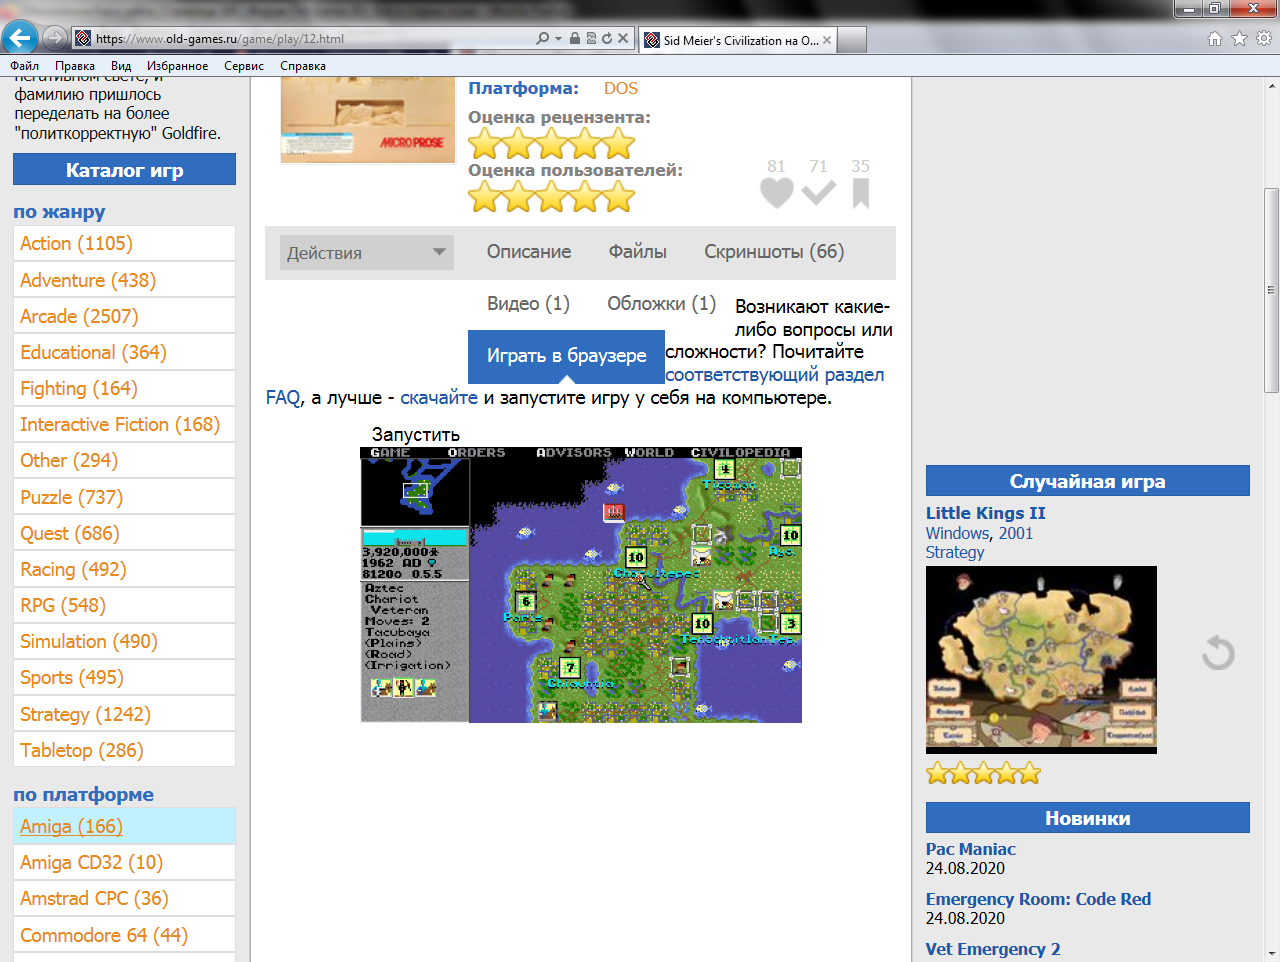This screenshot has height=962, width=1280.
Task: Click the checkmark completed icon under 71
Action: click(819, 193)
